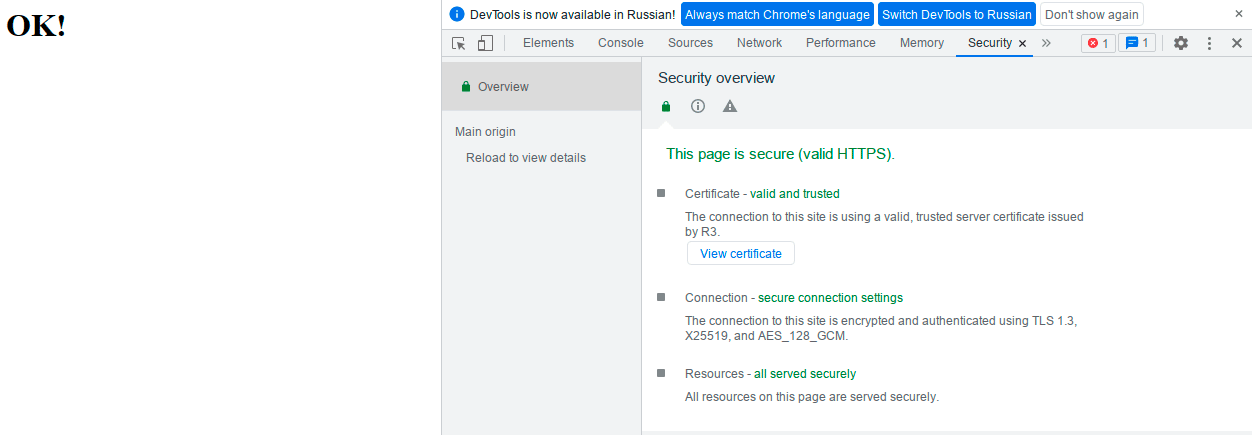Activate the inspect element picker icon
The height and width of the screenshot is (435, 1252).
[459, 43]
